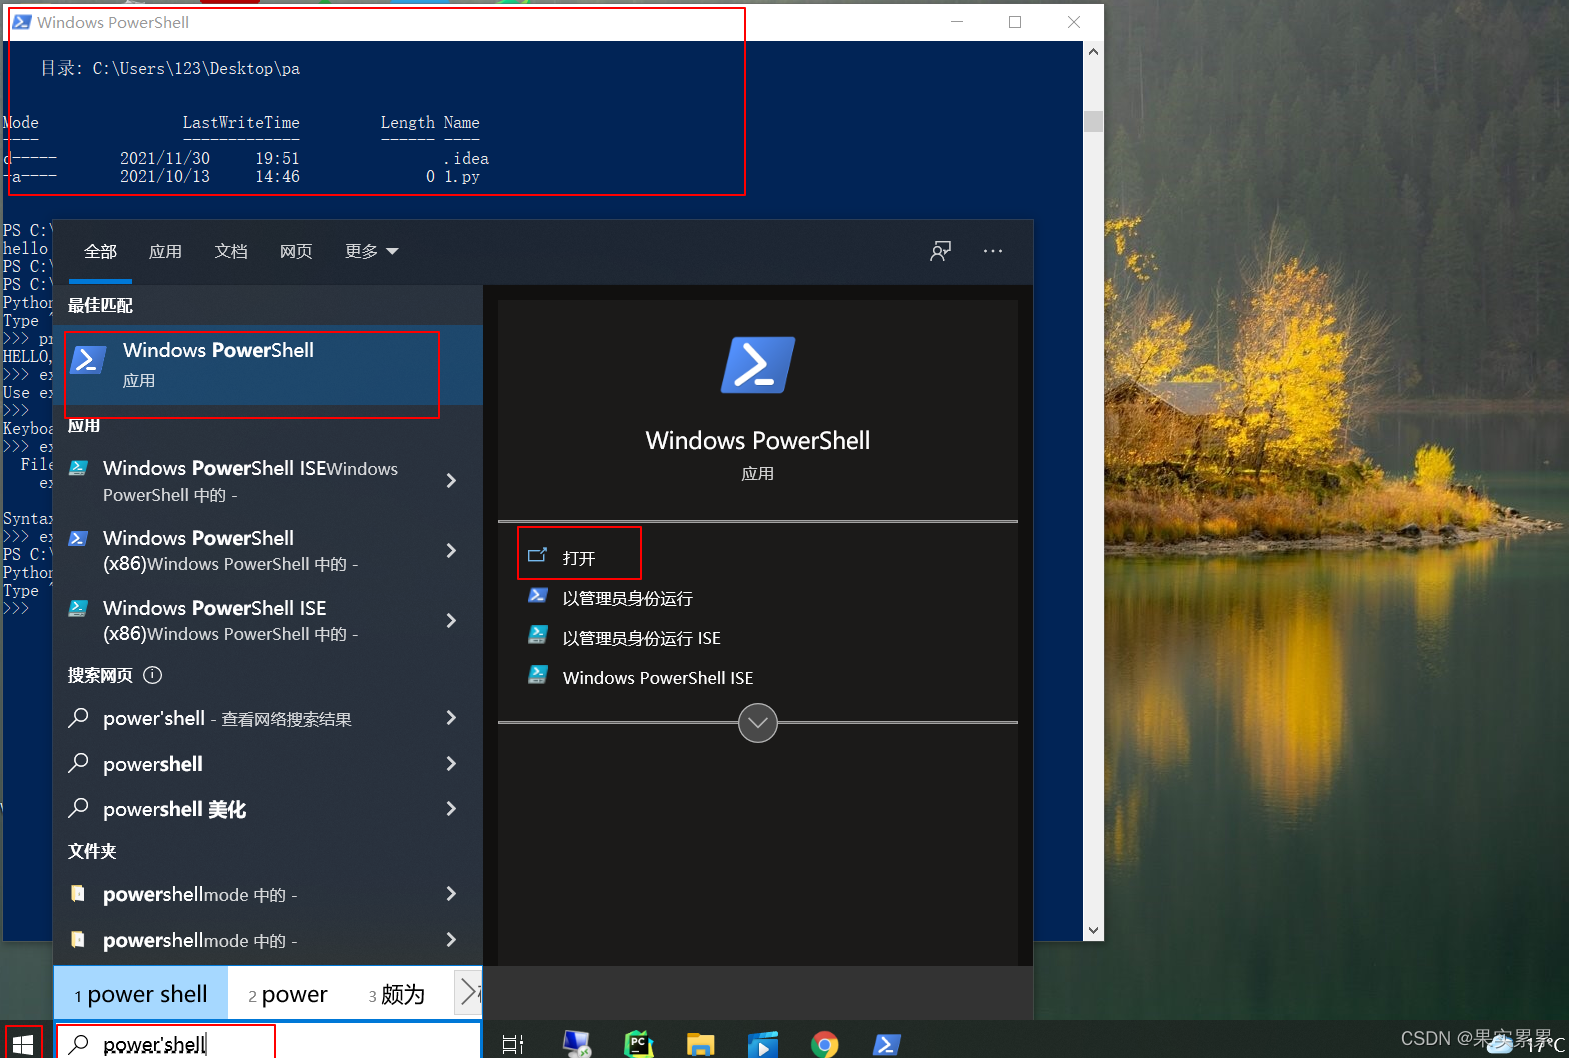
Task: Expand arrow for Windows PowerShell ISE result
Action: click(x=451, y=481)
